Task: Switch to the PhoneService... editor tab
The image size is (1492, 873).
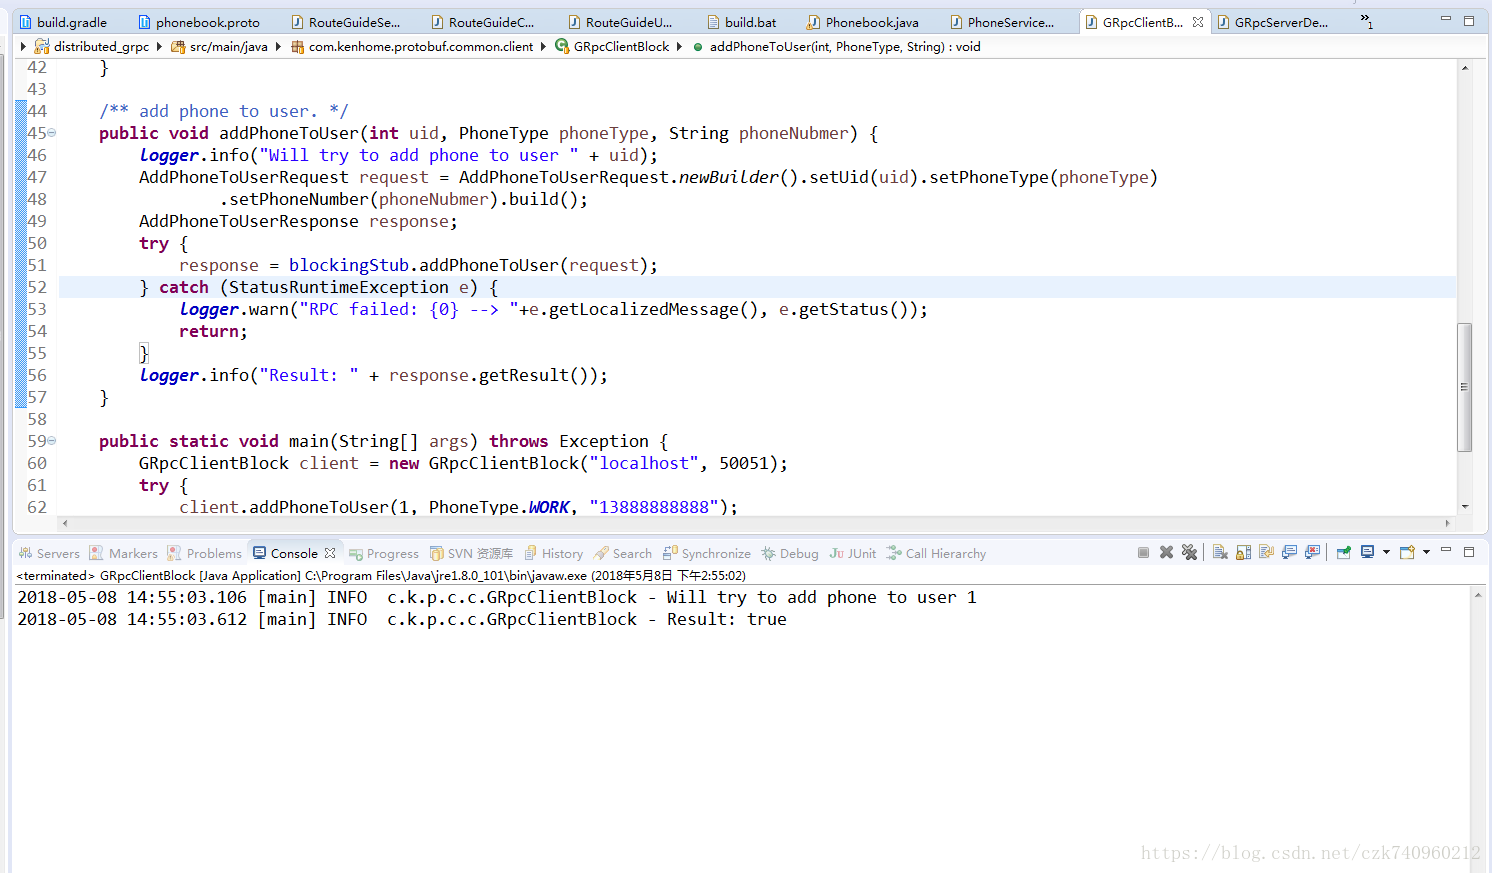Action: tap(1002, 22)
